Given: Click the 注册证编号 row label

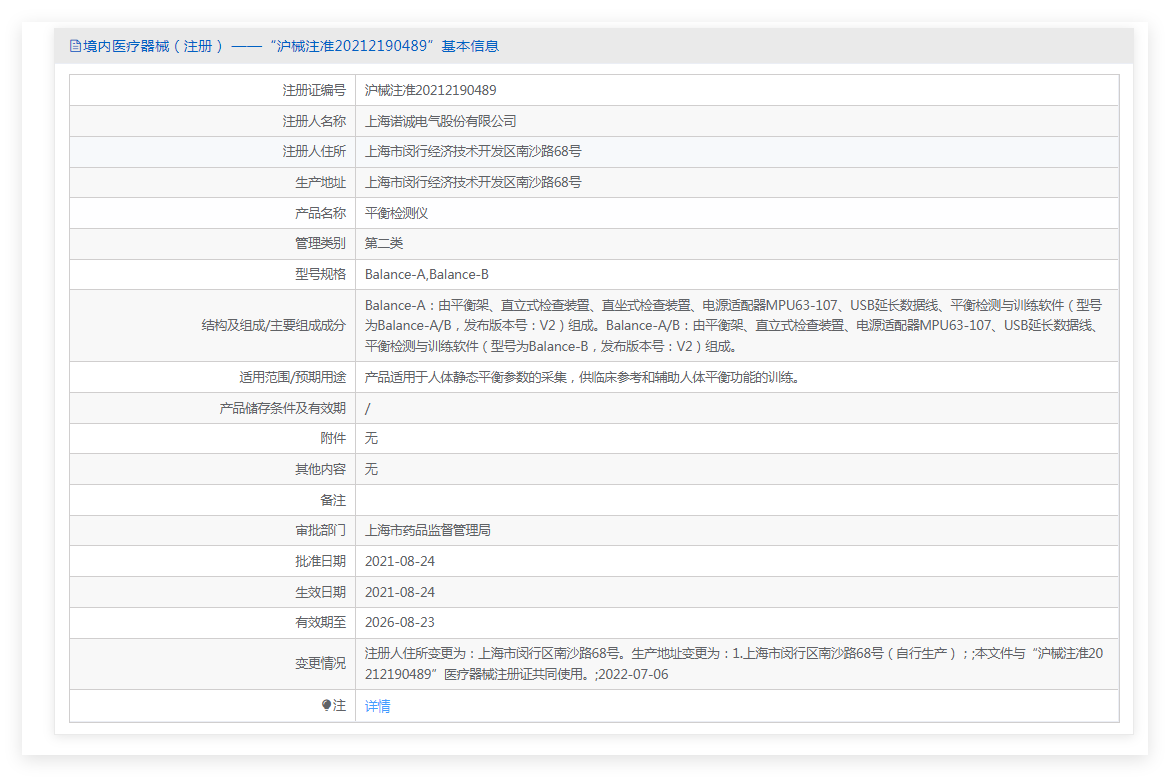Looking at the screenshot, I should pyautogui.click(x=314, y=90).
